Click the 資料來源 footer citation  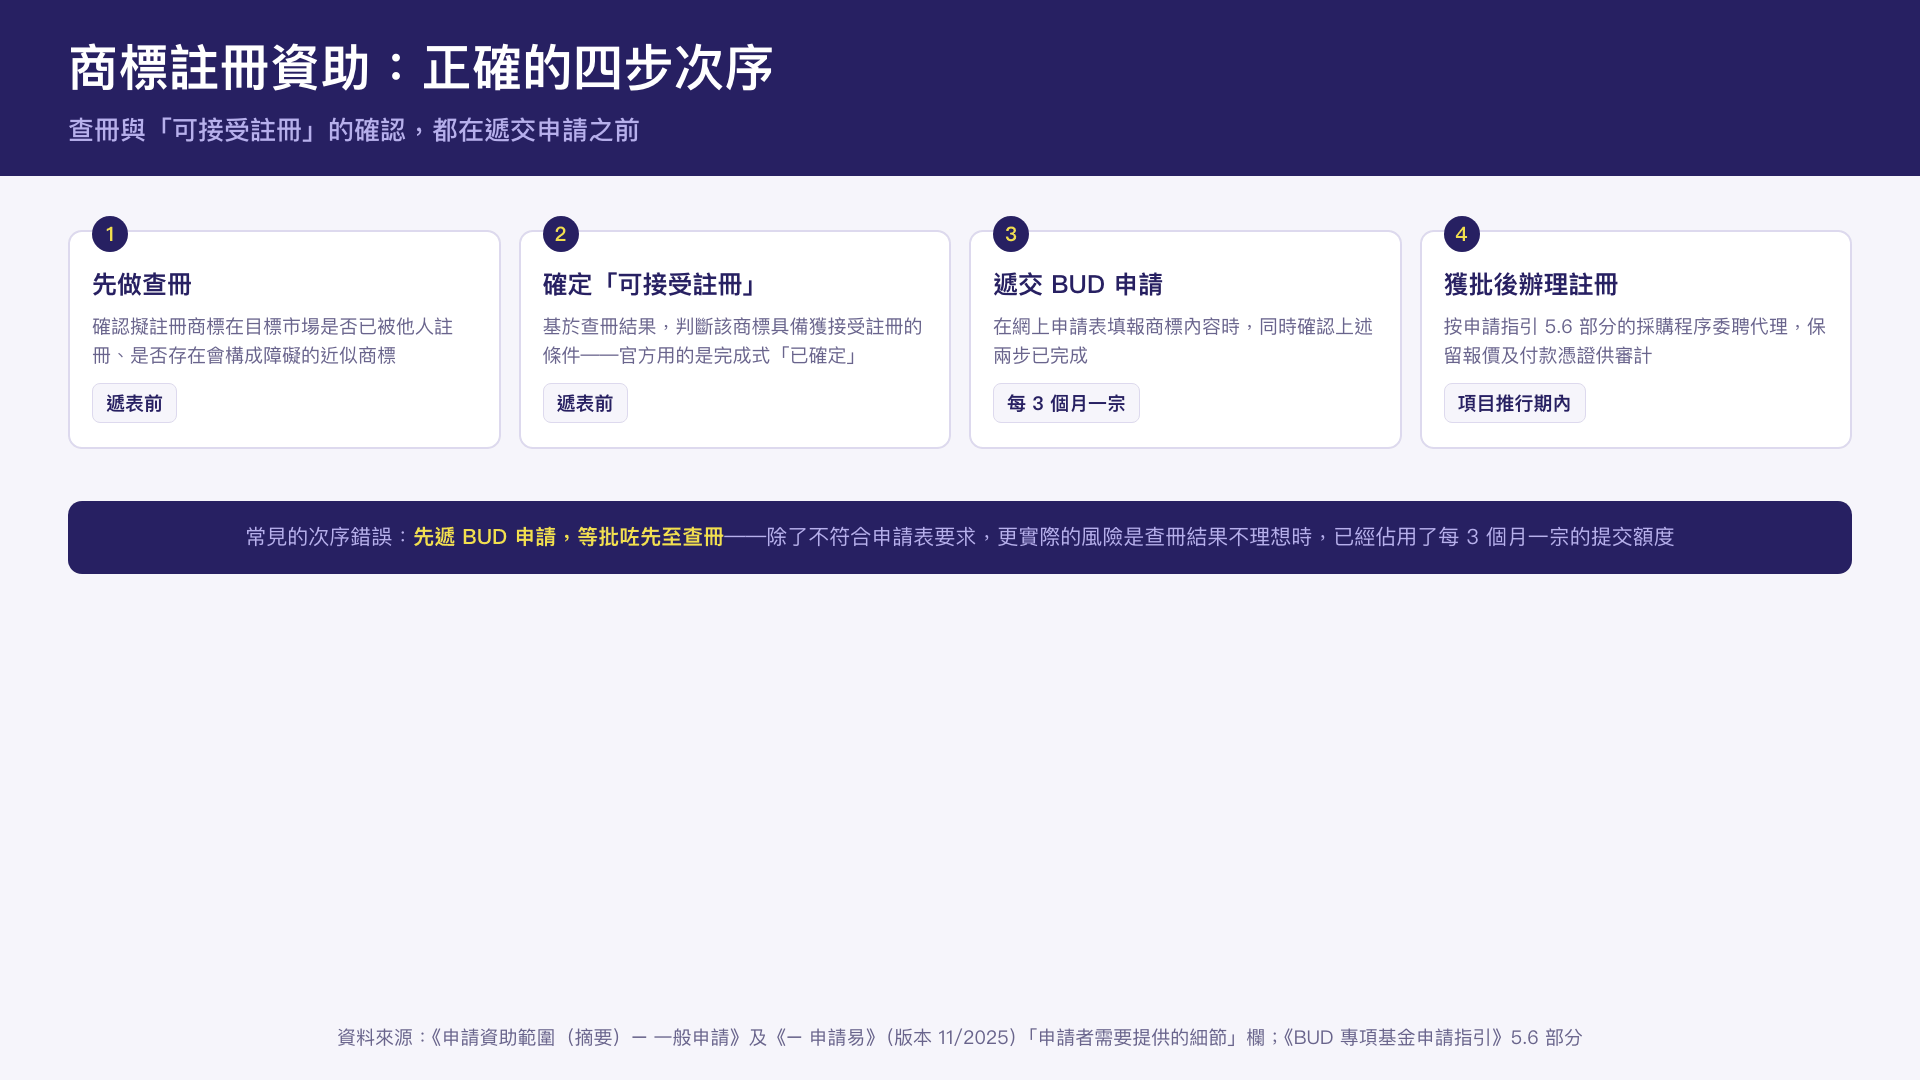click(960, 1037)
